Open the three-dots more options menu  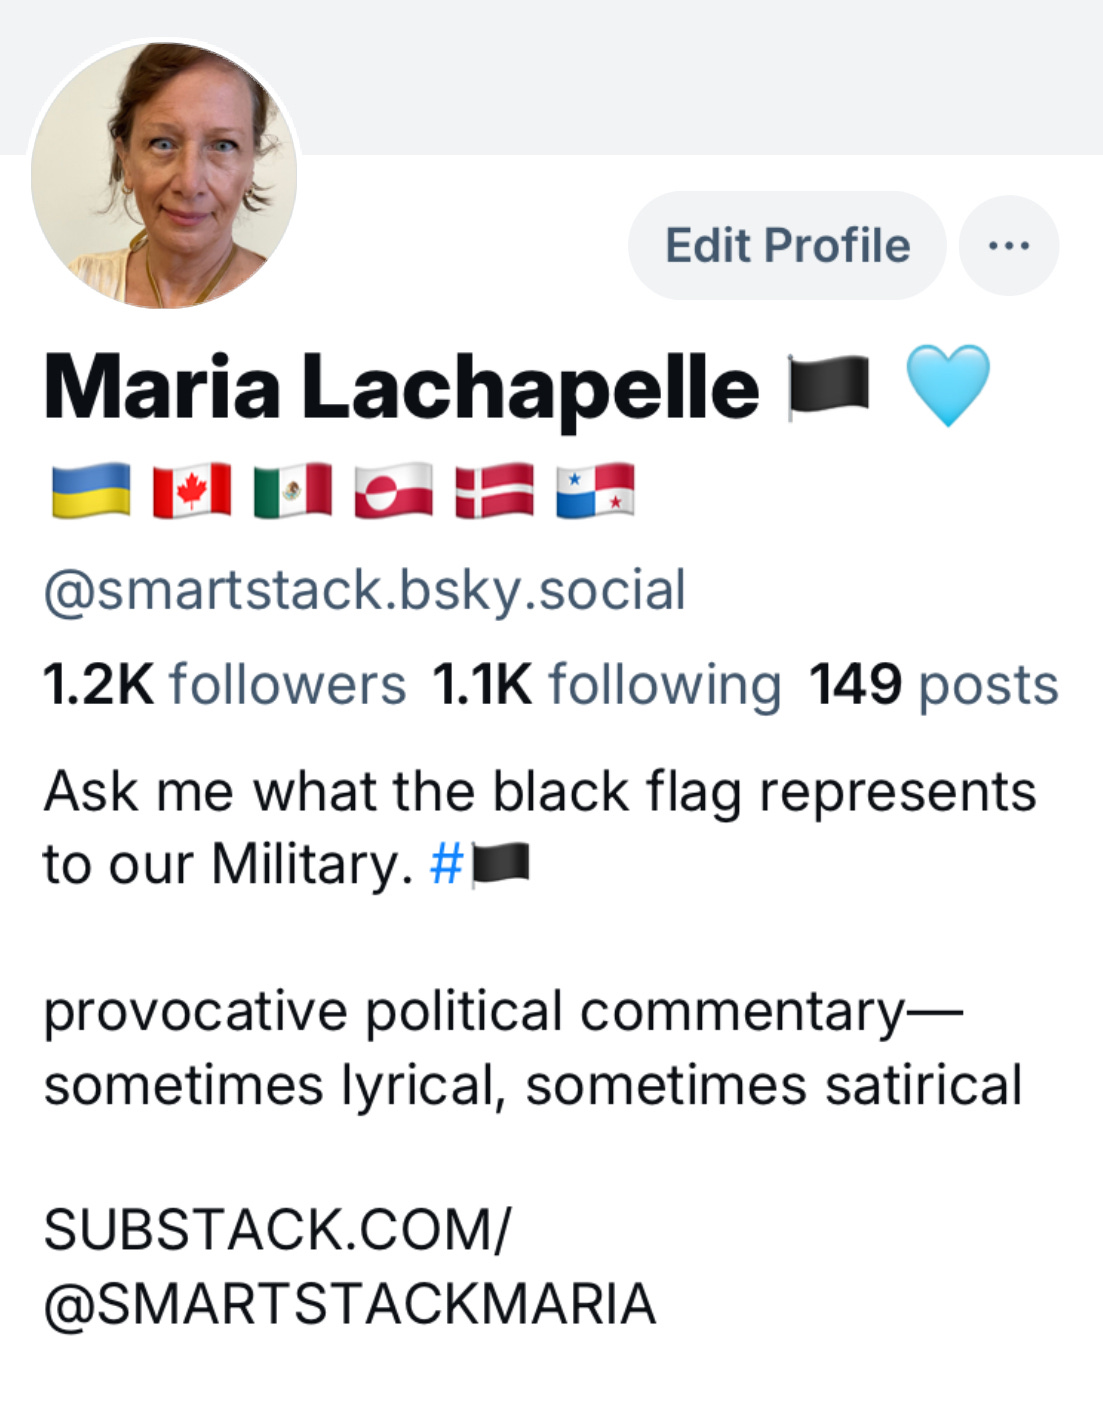(x=1008, y=245)
